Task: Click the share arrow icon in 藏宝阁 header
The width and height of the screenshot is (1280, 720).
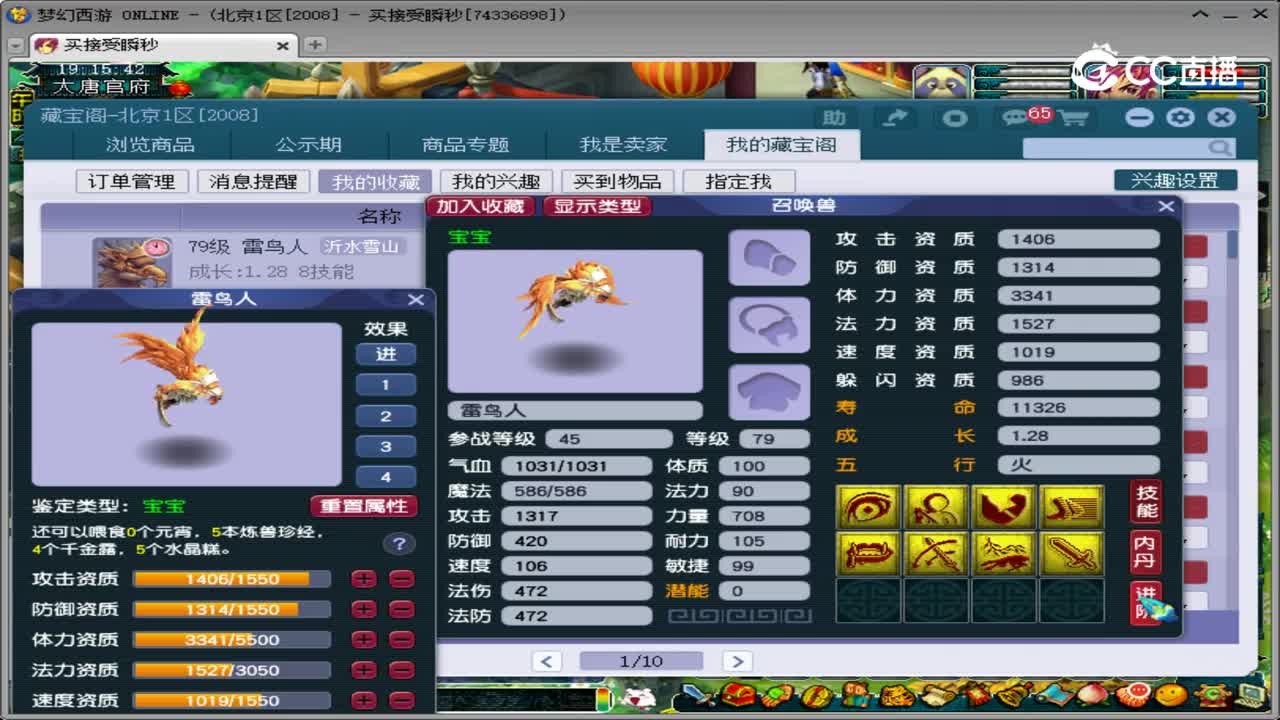Action: point(895,118)
